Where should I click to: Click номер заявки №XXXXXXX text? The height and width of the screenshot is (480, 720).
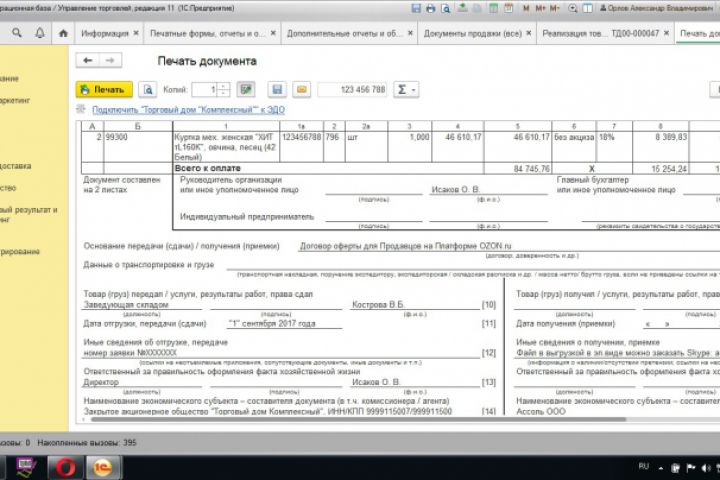pos(130,353)
